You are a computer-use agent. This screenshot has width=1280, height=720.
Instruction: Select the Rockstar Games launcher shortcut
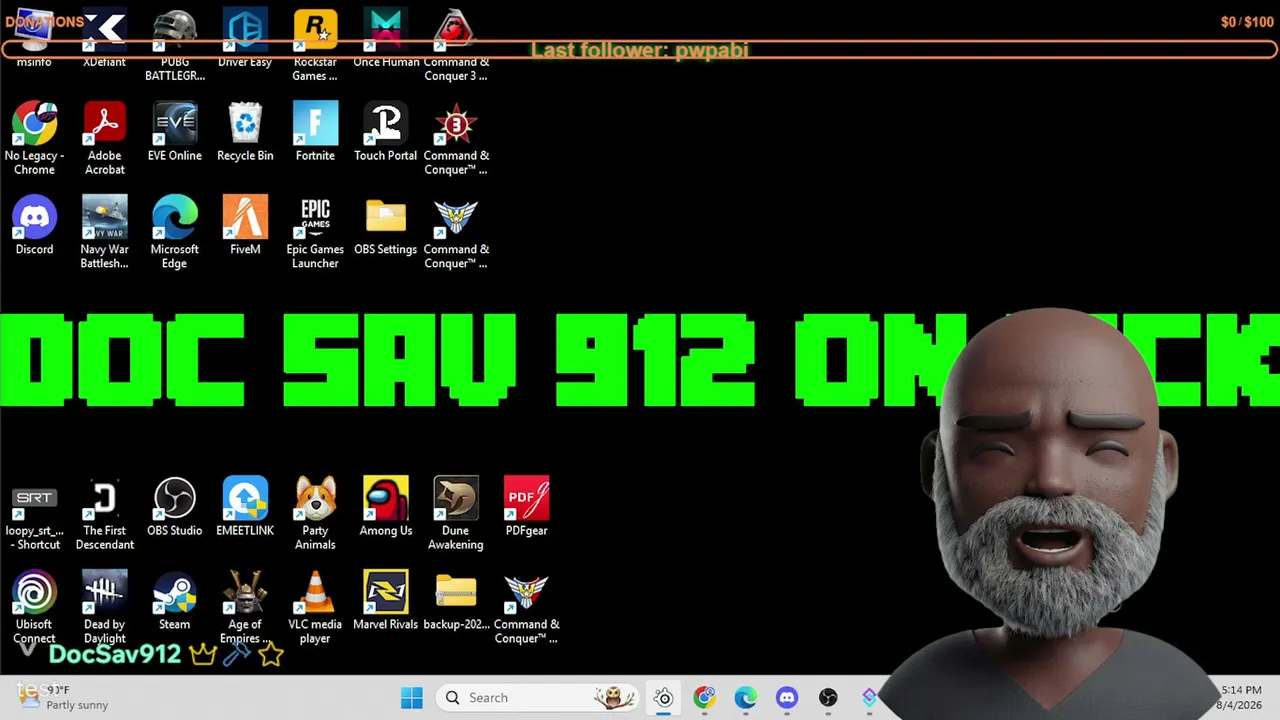(315, 45)
